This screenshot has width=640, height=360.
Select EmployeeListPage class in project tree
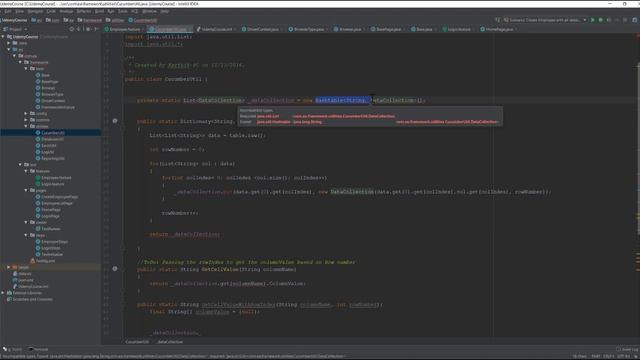(54, 203)
